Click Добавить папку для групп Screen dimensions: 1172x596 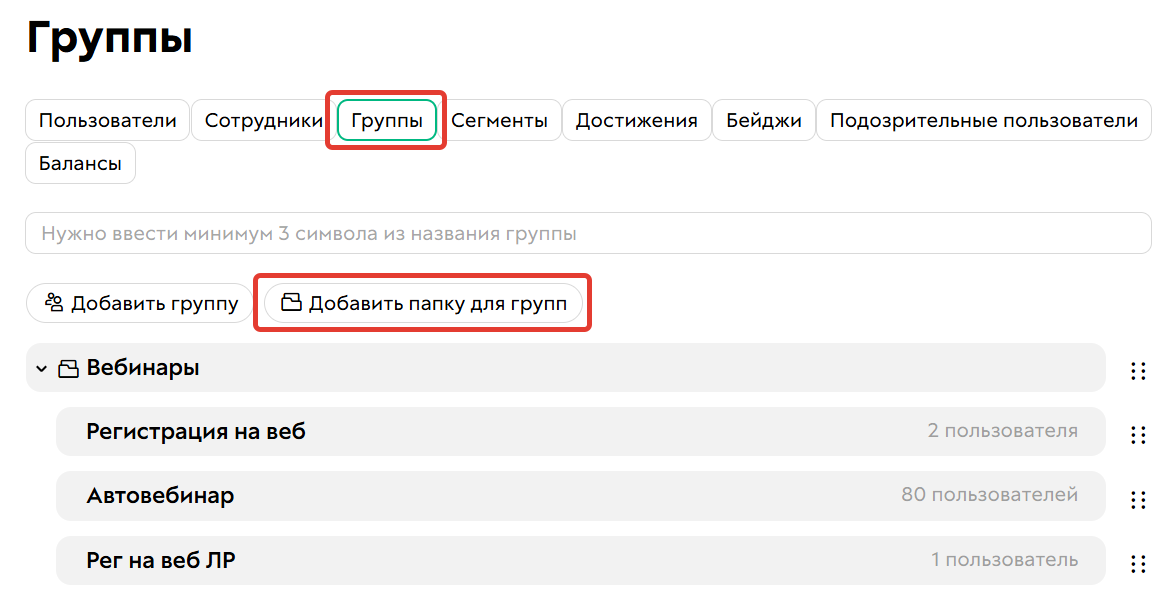click(423, 302)
